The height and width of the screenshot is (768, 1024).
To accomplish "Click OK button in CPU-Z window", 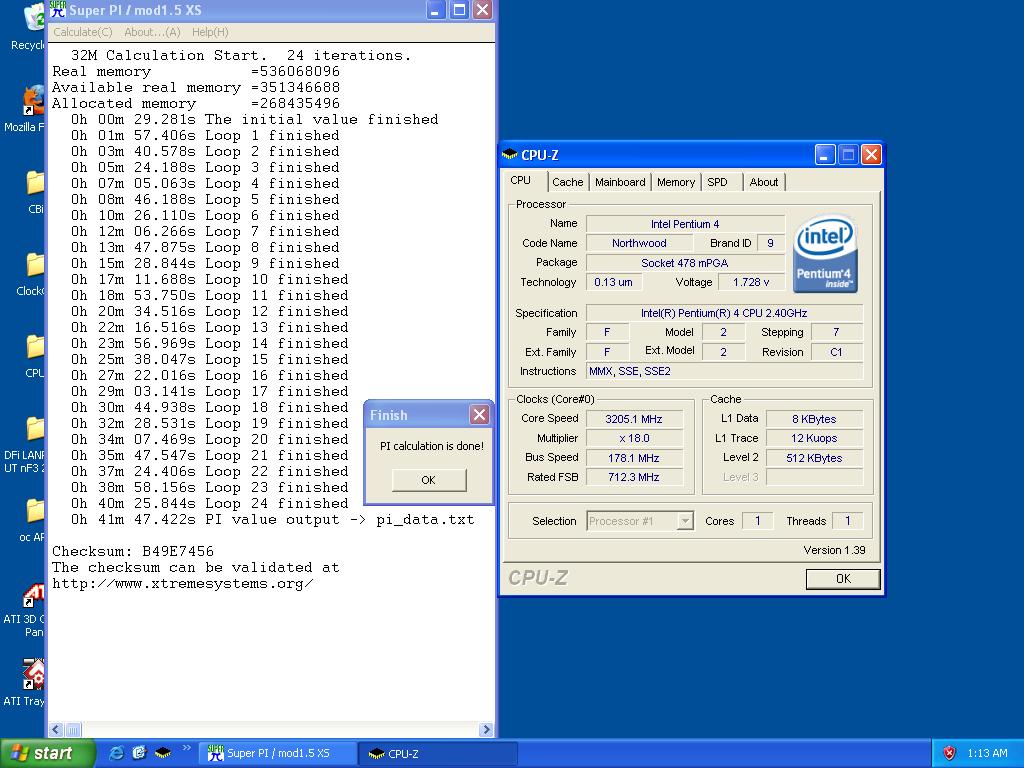I will tap(843, 579).
